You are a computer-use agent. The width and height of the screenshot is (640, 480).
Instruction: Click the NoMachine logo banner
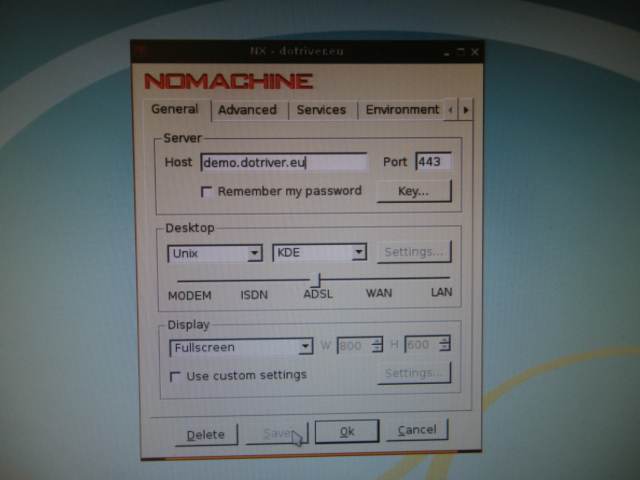[x=228, y=81]
